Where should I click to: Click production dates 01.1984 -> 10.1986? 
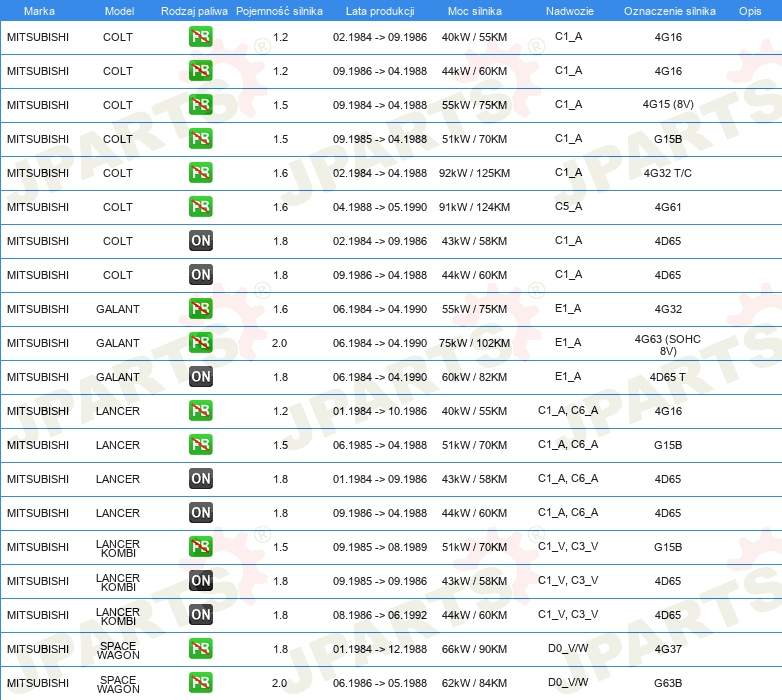click(380, 411)
